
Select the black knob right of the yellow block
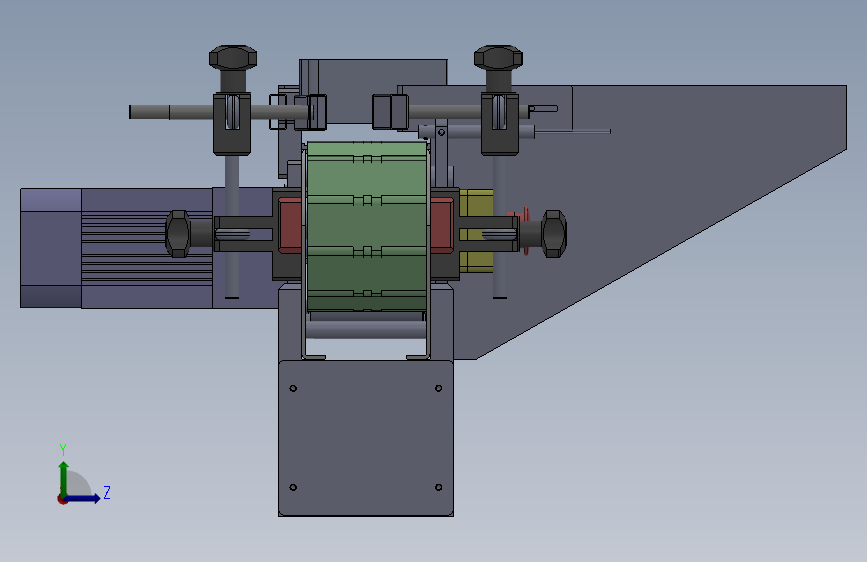[553, 233]
